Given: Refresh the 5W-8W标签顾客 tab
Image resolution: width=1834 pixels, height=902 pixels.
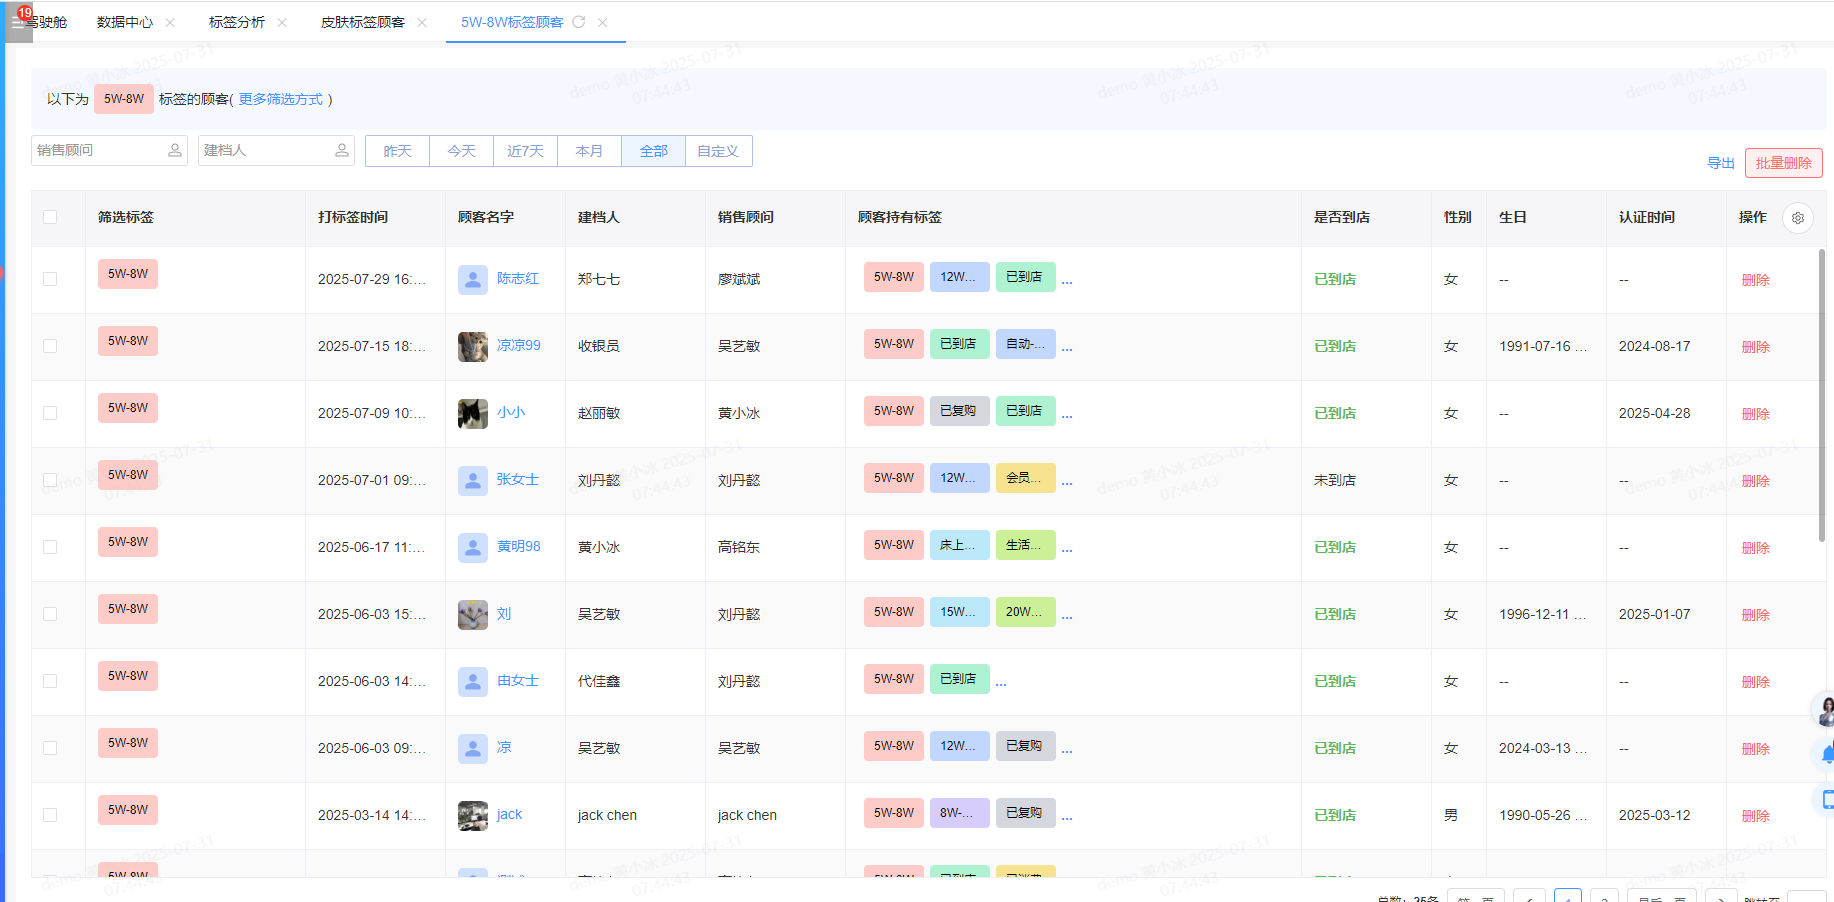Looking at the screenshot, I should click(x=579, y=22).
